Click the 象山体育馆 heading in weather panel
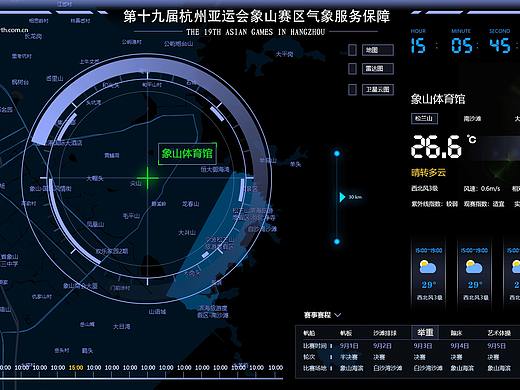This screenshot has width=520, height=390. click(x=438, y=99)
